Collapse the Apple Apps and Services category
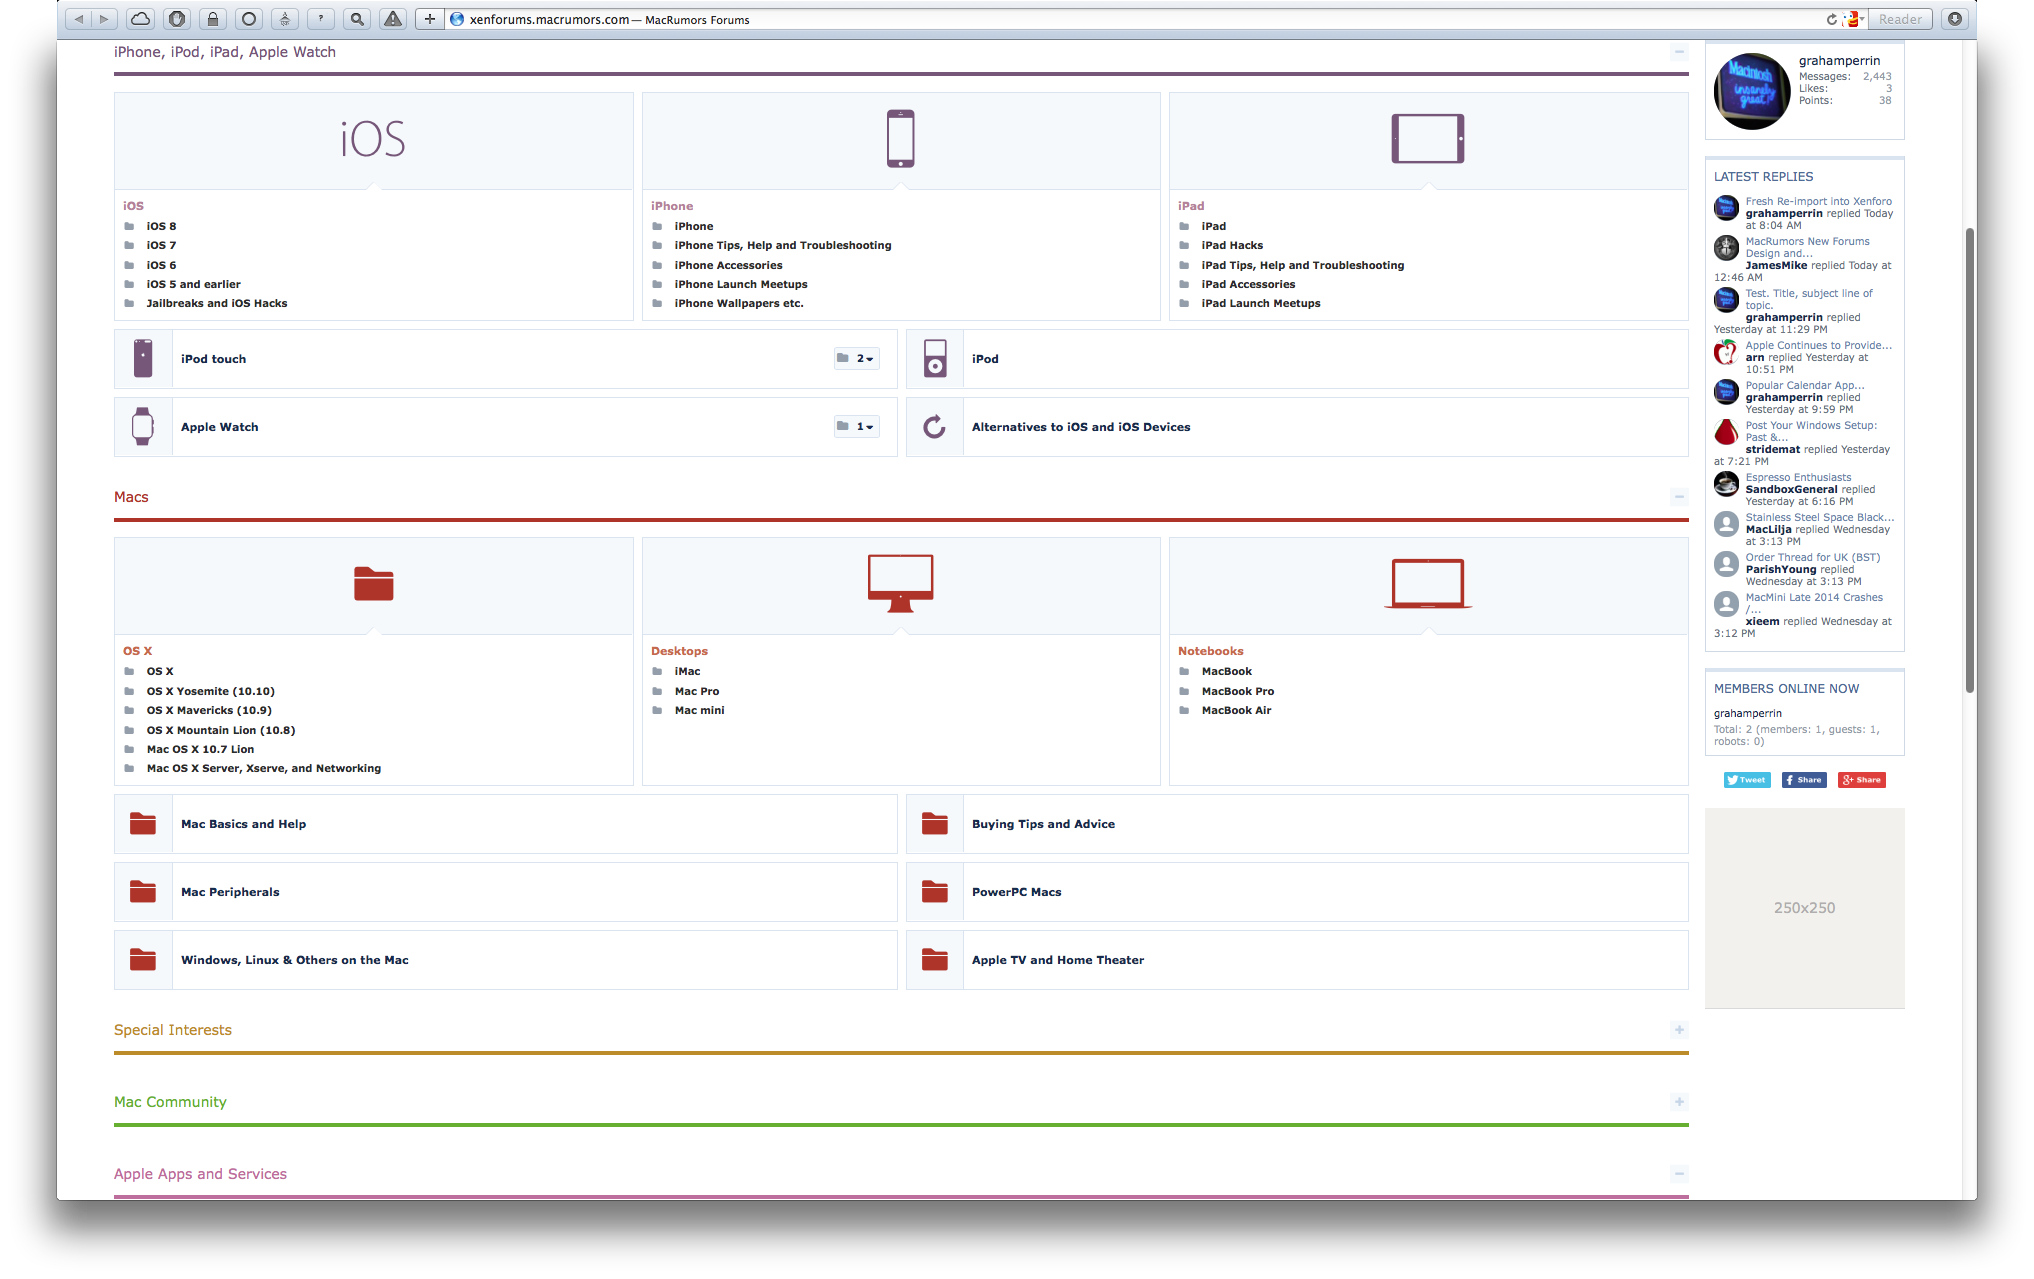 pos(1679,1173)
